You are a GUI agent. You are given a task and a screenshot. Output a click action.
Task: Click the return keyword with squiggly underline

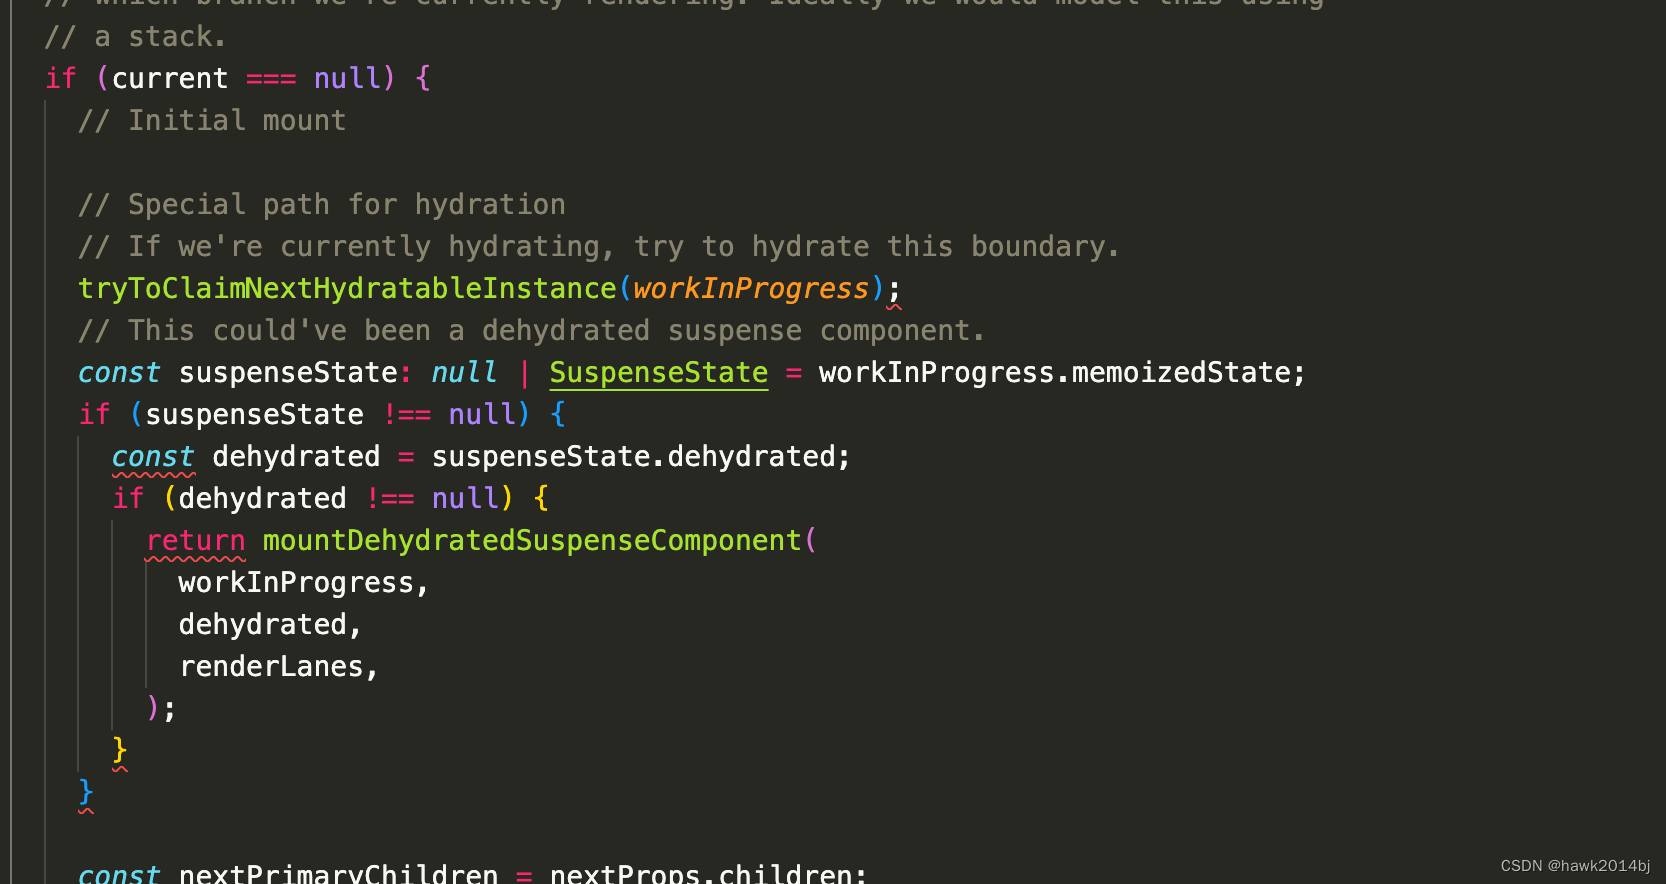click(x=195, y=541)
